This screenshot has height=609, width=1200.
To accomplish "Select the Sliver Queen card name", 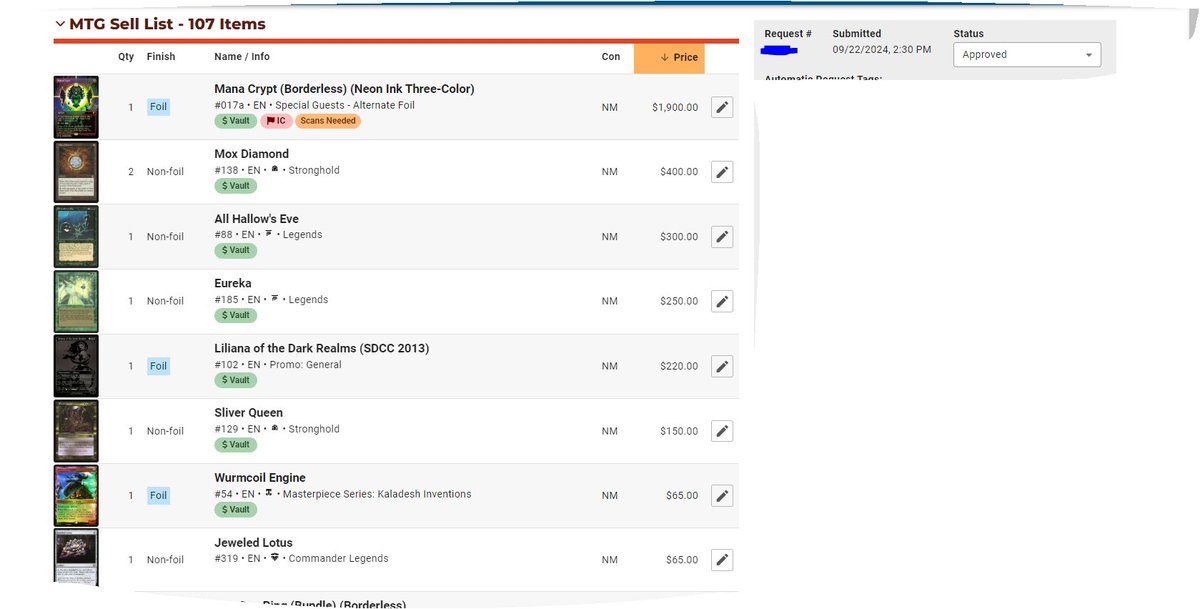I will (x=248, y=413).
